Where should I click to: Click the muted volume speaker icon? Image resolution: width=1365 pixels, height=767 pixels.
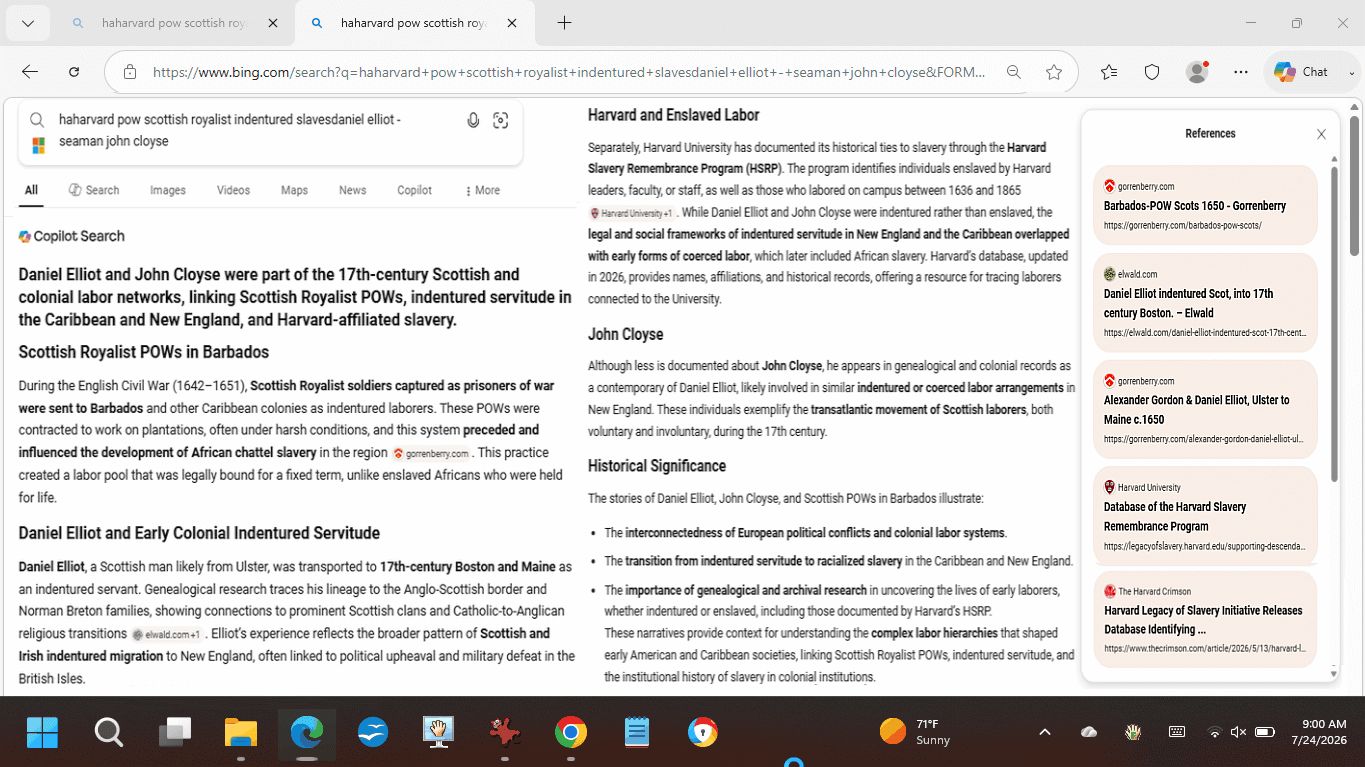pos(1239,732)
